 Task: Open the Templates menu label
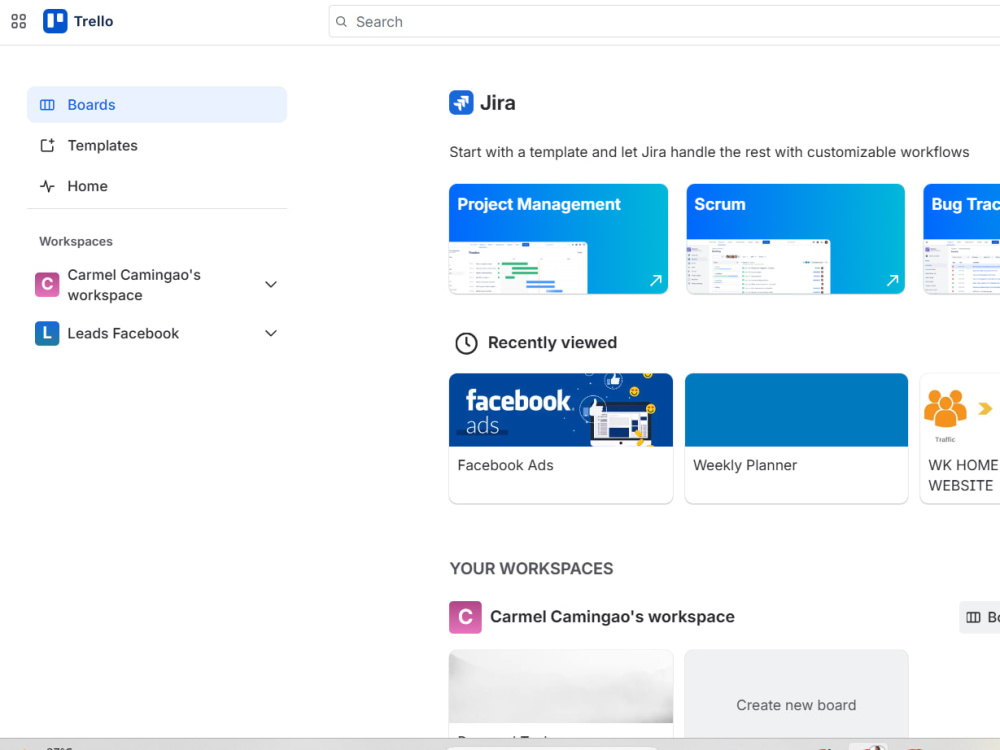[x=103, y=145]
